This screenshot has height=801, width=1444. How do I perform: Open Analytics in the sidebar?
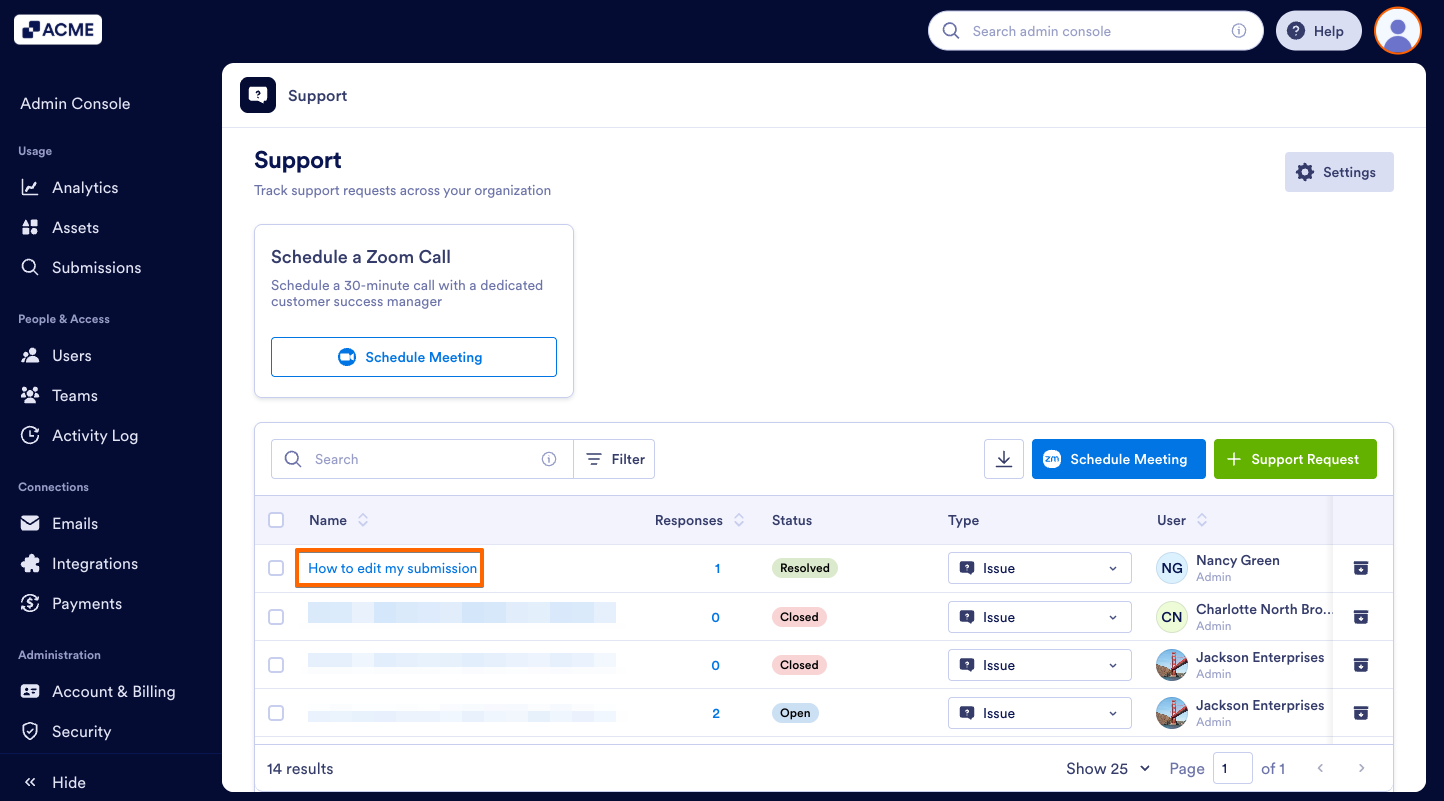[x=85, y=187]
